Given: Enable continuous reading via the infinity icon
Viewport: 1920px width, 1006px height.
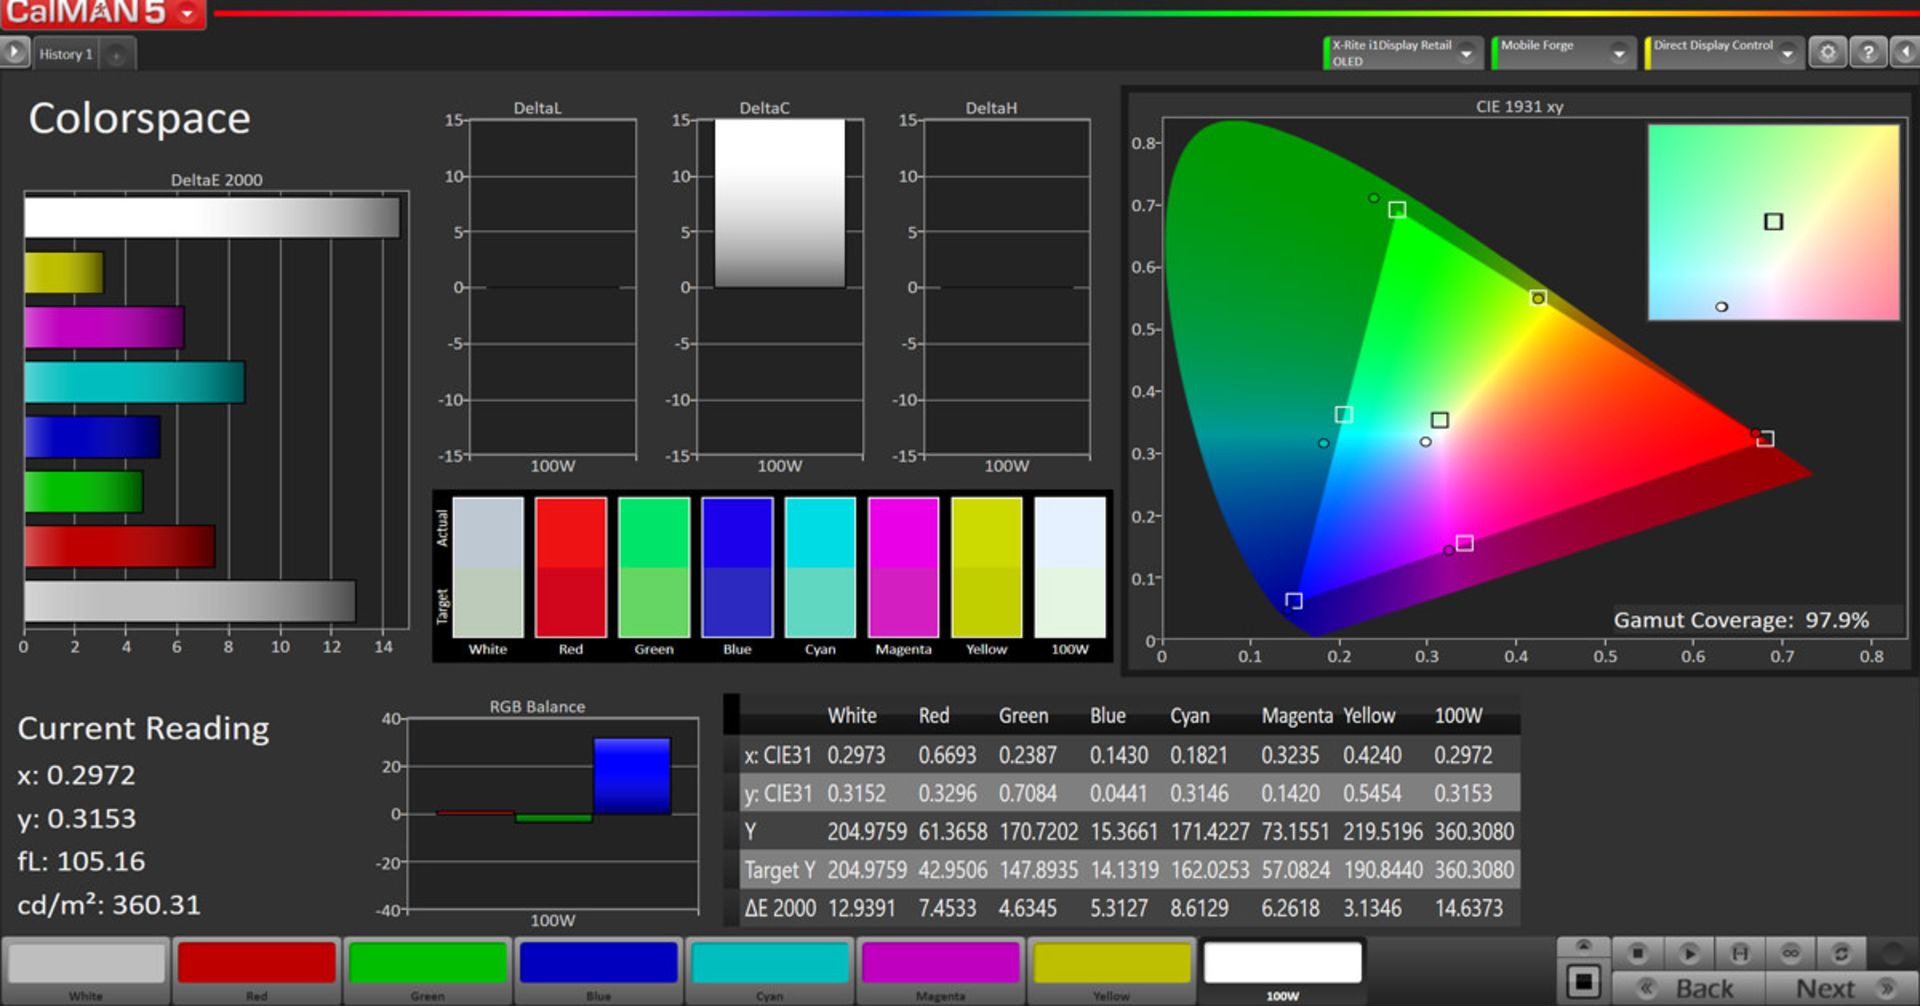Looking at the screenshot, I should point(1792,953).
